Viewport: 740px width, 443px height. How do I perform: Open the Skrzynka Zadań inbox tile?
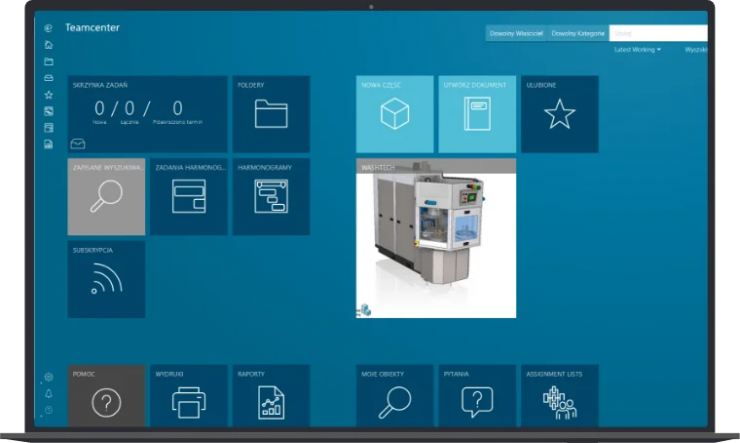coord(147,114)
